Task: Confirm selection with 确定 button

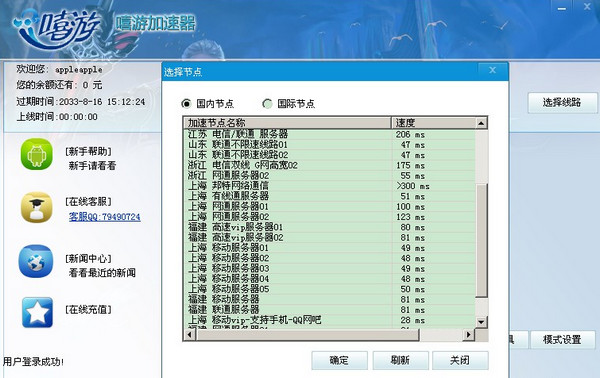Action: coord(339,360)
